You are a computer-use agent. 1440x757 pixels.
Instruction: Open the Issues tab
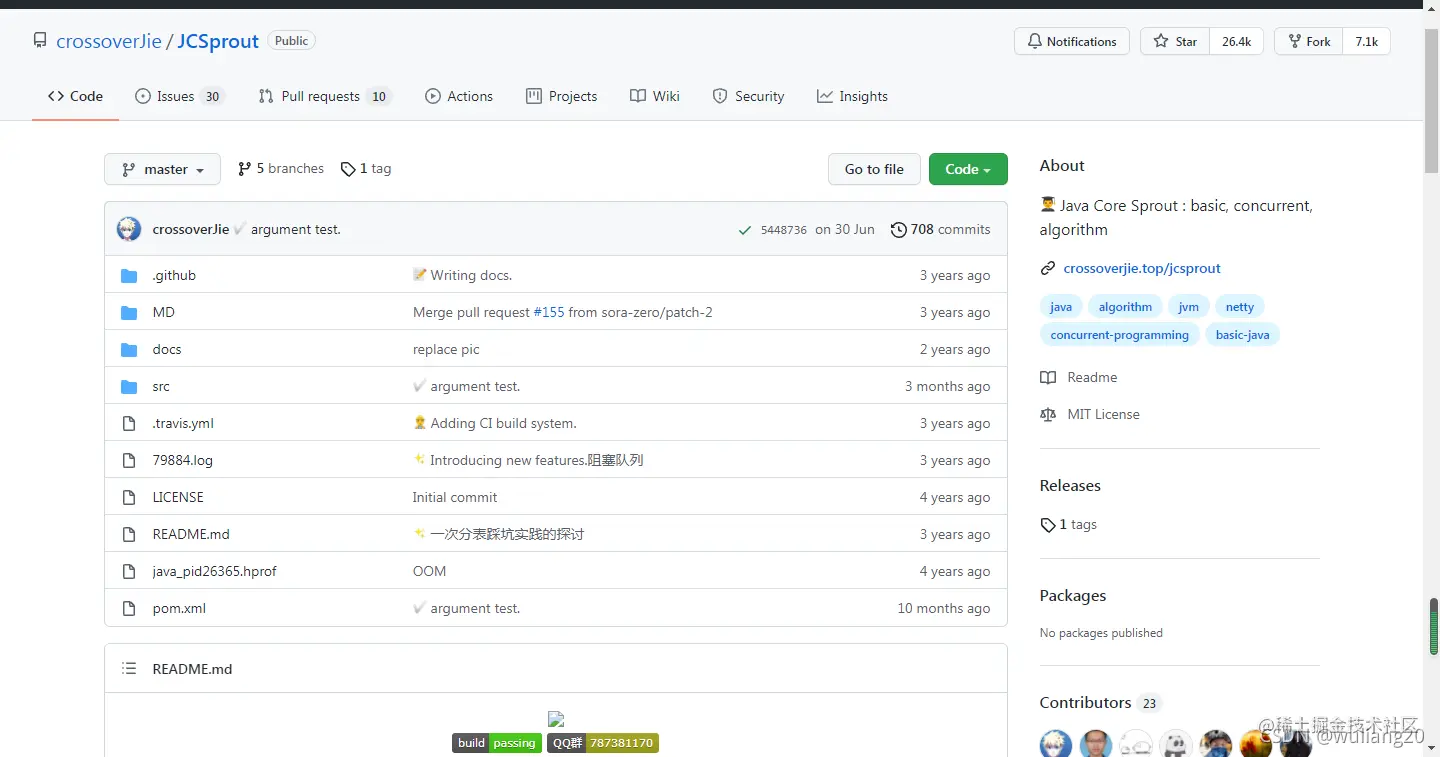[x=180, y=96]
